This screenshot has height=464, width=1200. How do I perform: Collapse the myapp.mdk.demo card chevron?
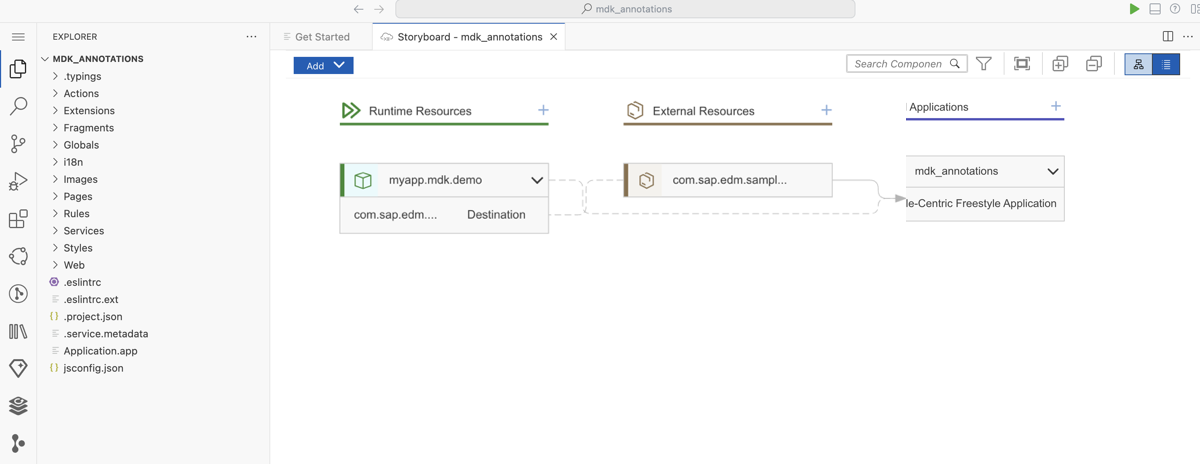tap(537, 181)
